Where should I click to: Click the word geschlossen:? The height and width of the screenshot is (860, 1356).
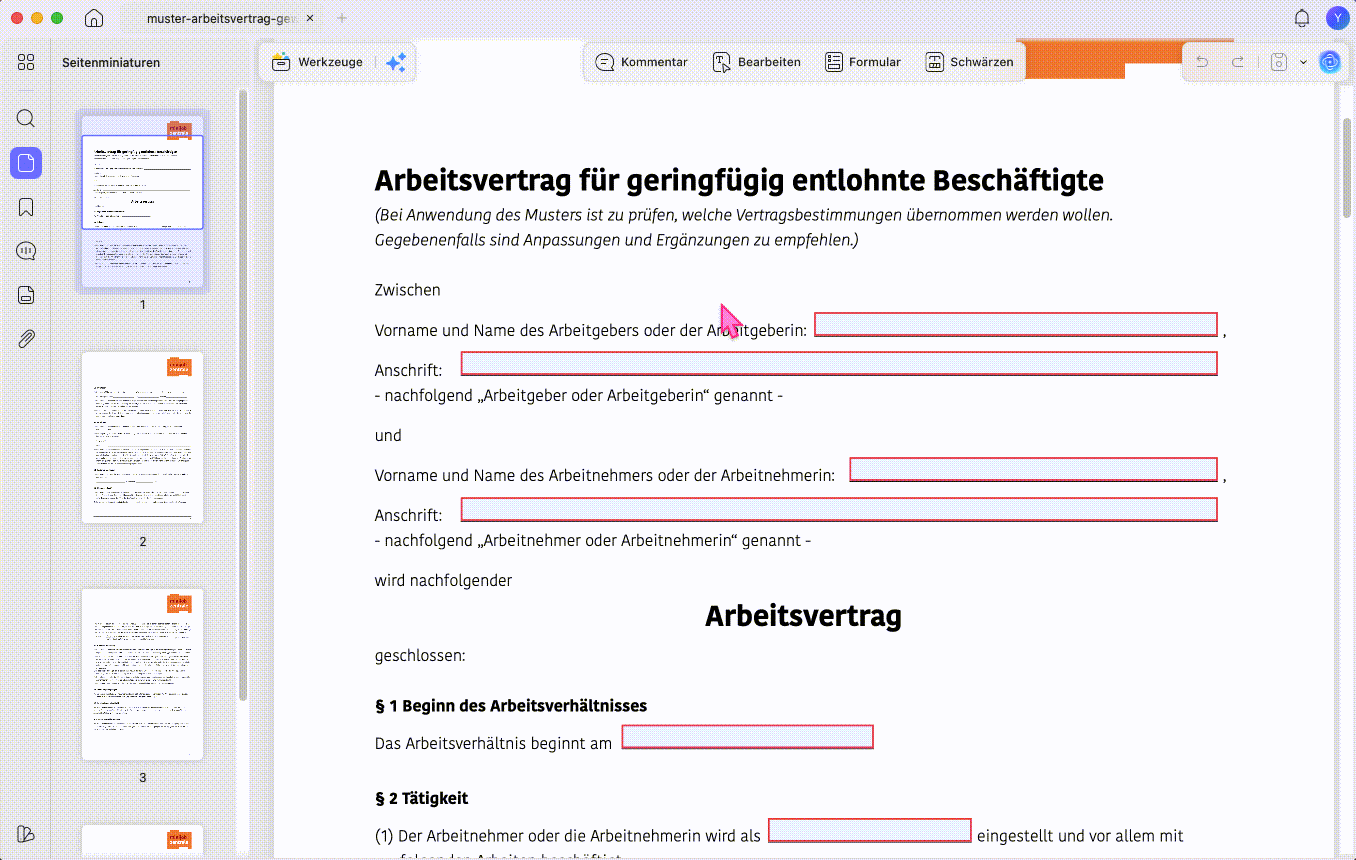(x=420, y=656)
